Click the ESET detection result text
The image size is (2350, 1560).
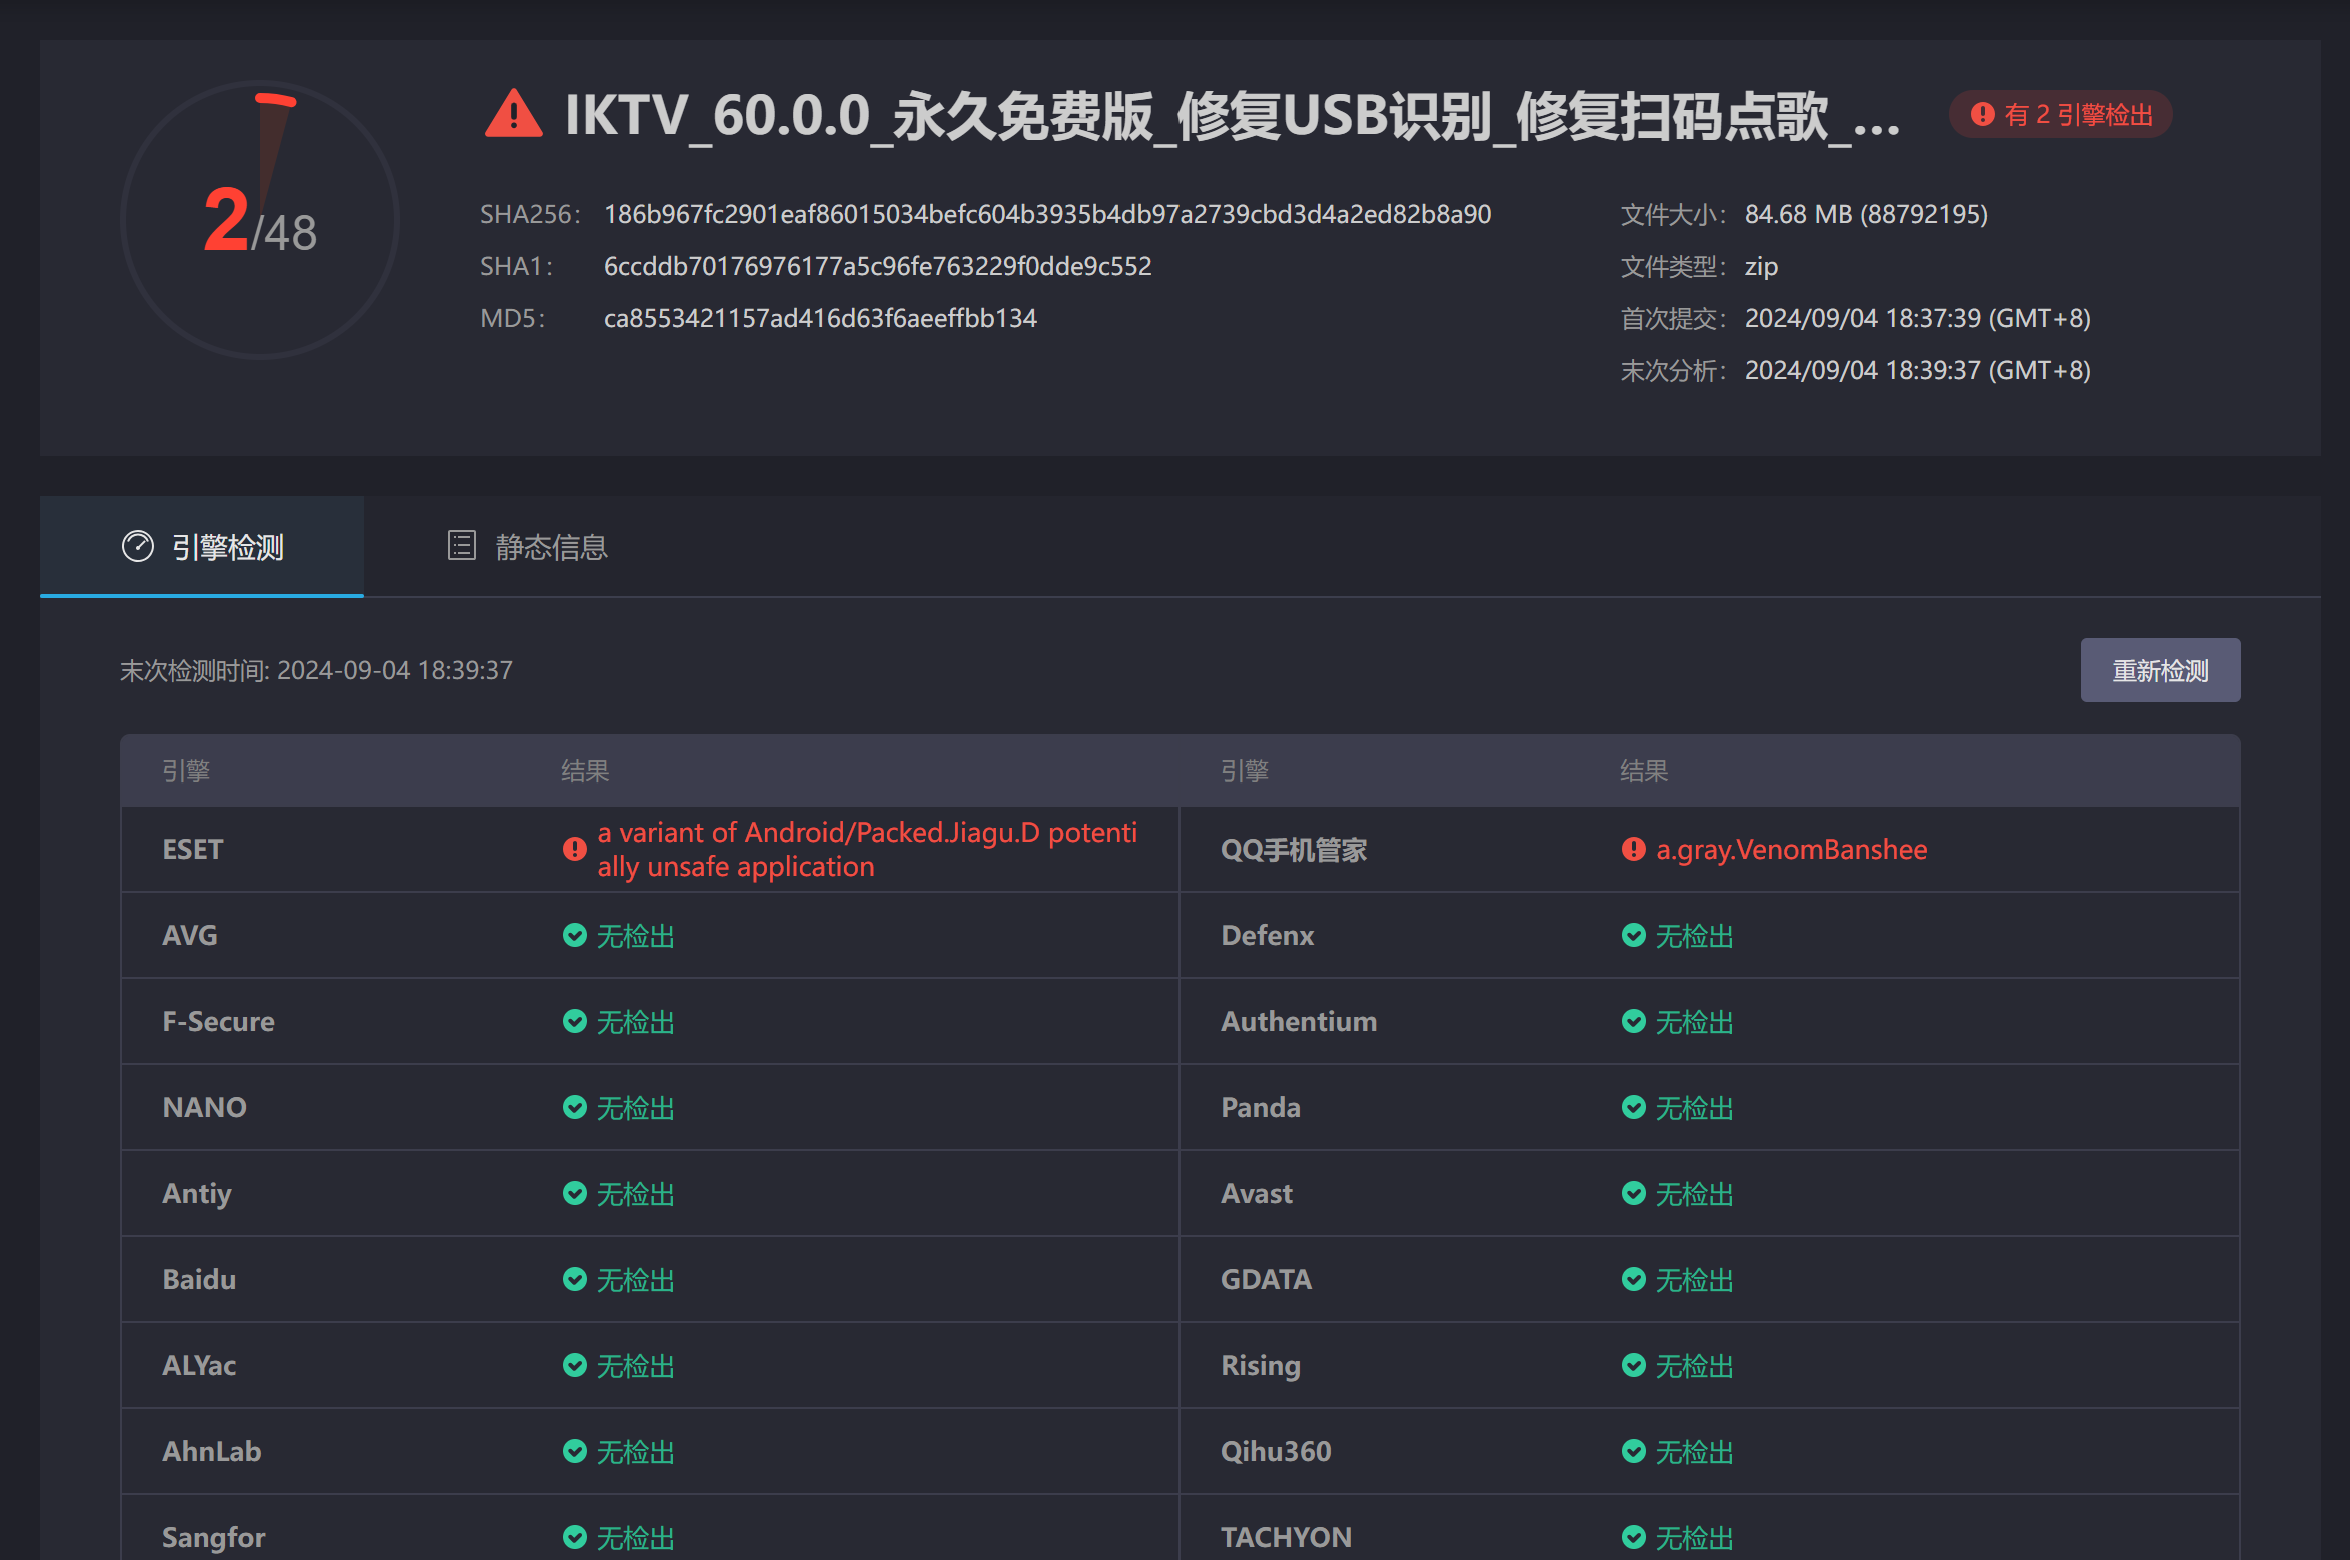pos(867,849)
